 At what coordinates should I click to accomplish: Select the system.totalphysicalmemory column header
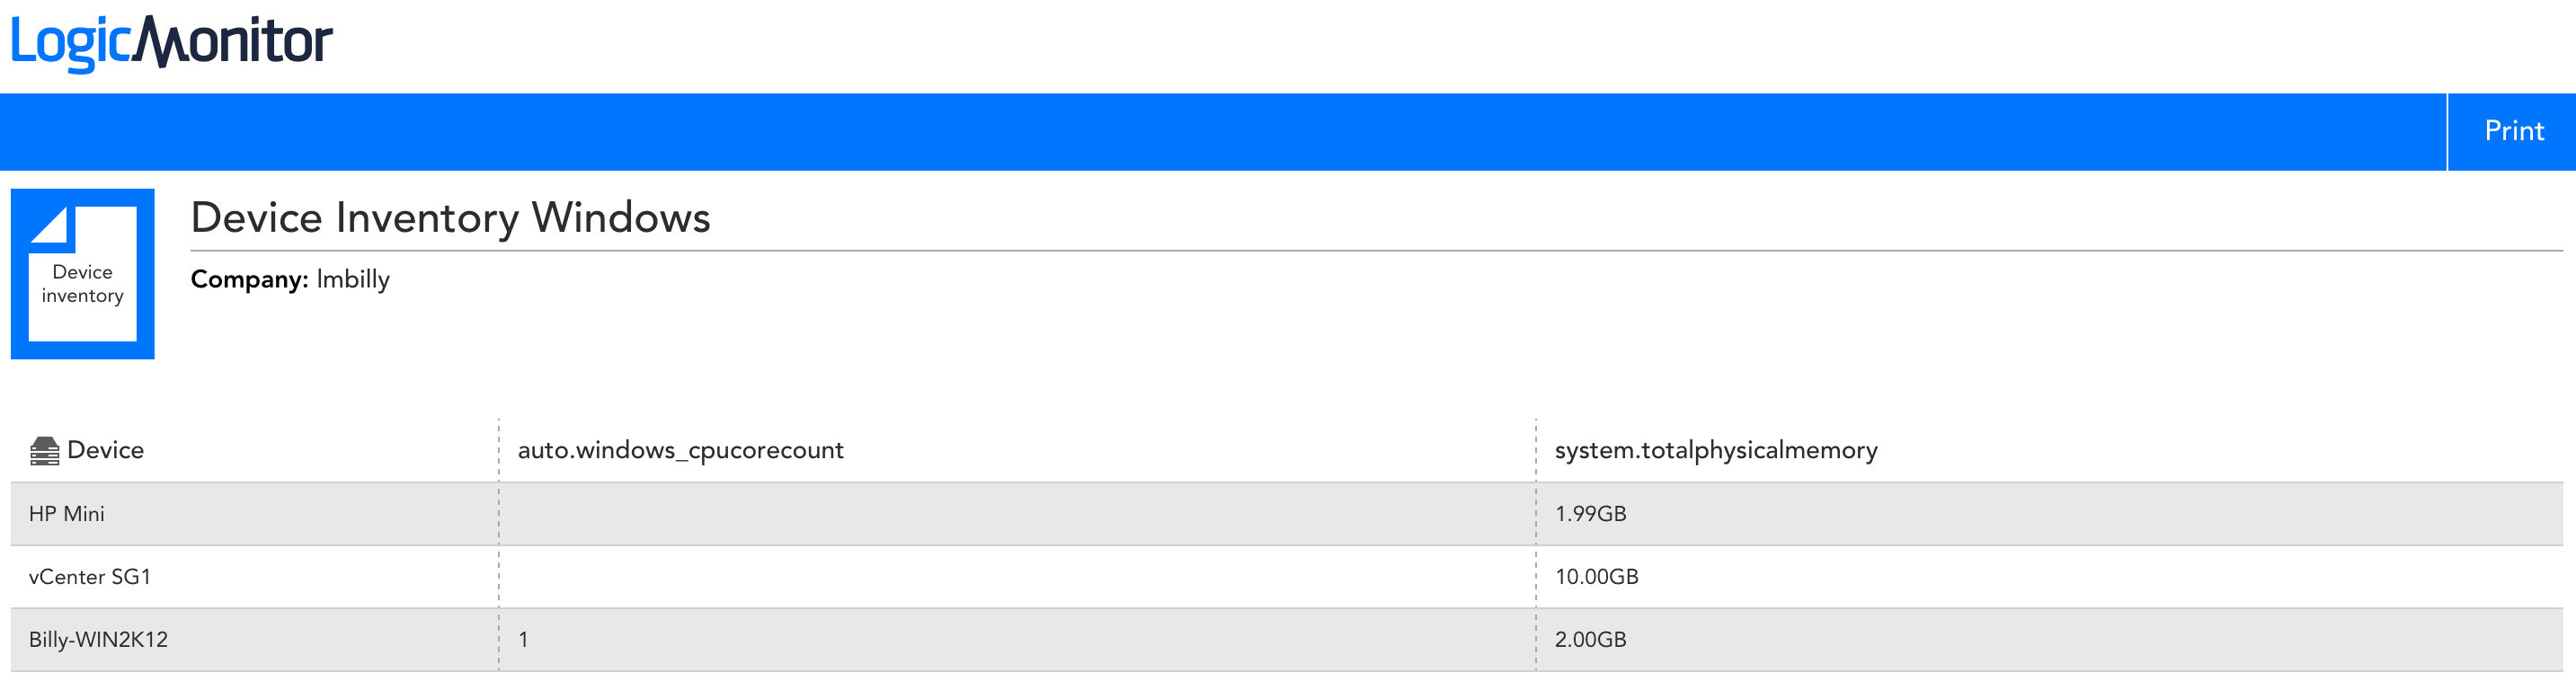[x=1716, y=450]
